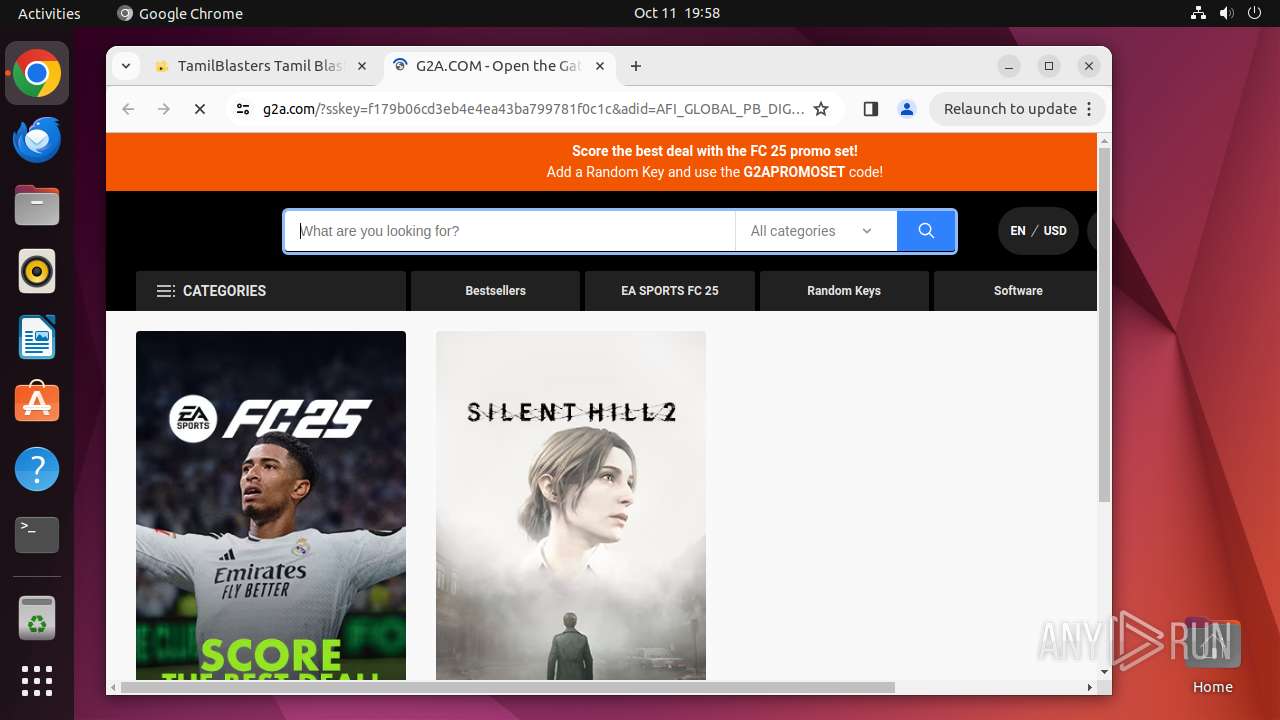Click the network status icon in top bar

click(x=1198, y=13)
